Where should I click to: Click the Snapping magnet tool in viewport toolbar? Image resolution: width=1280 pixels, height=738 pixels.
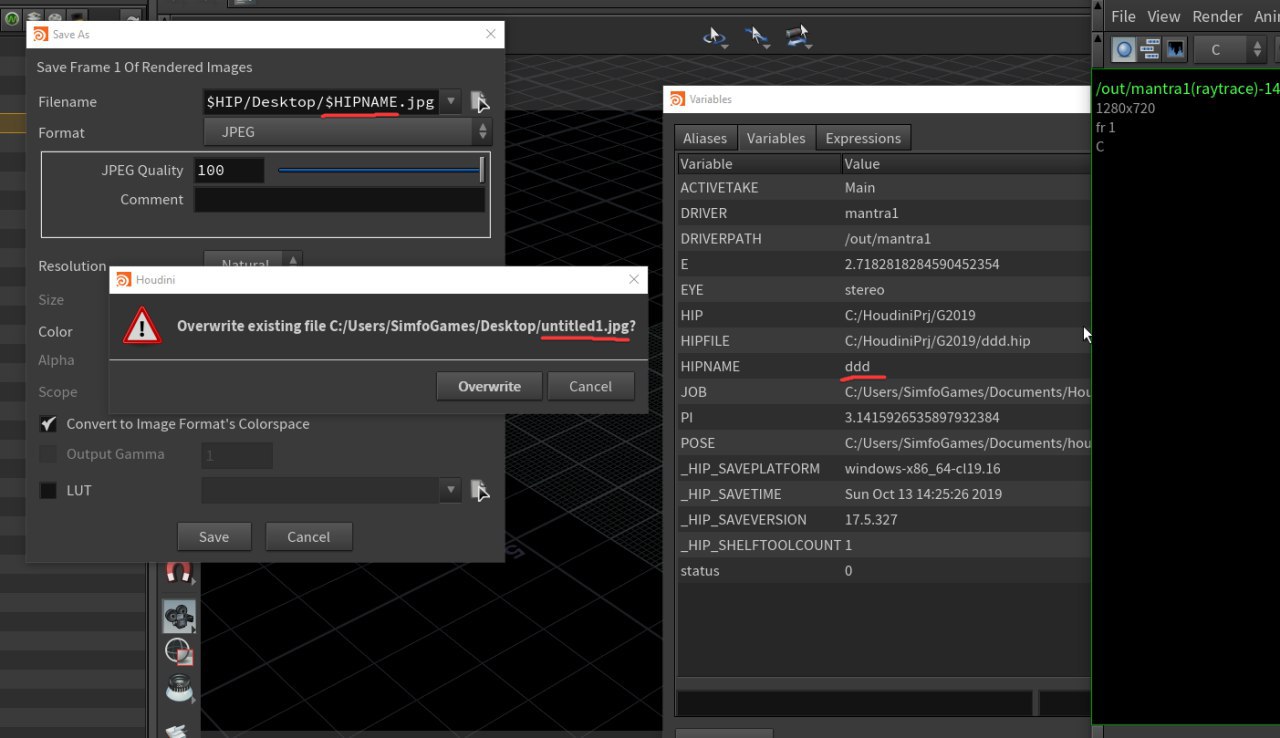179,572
